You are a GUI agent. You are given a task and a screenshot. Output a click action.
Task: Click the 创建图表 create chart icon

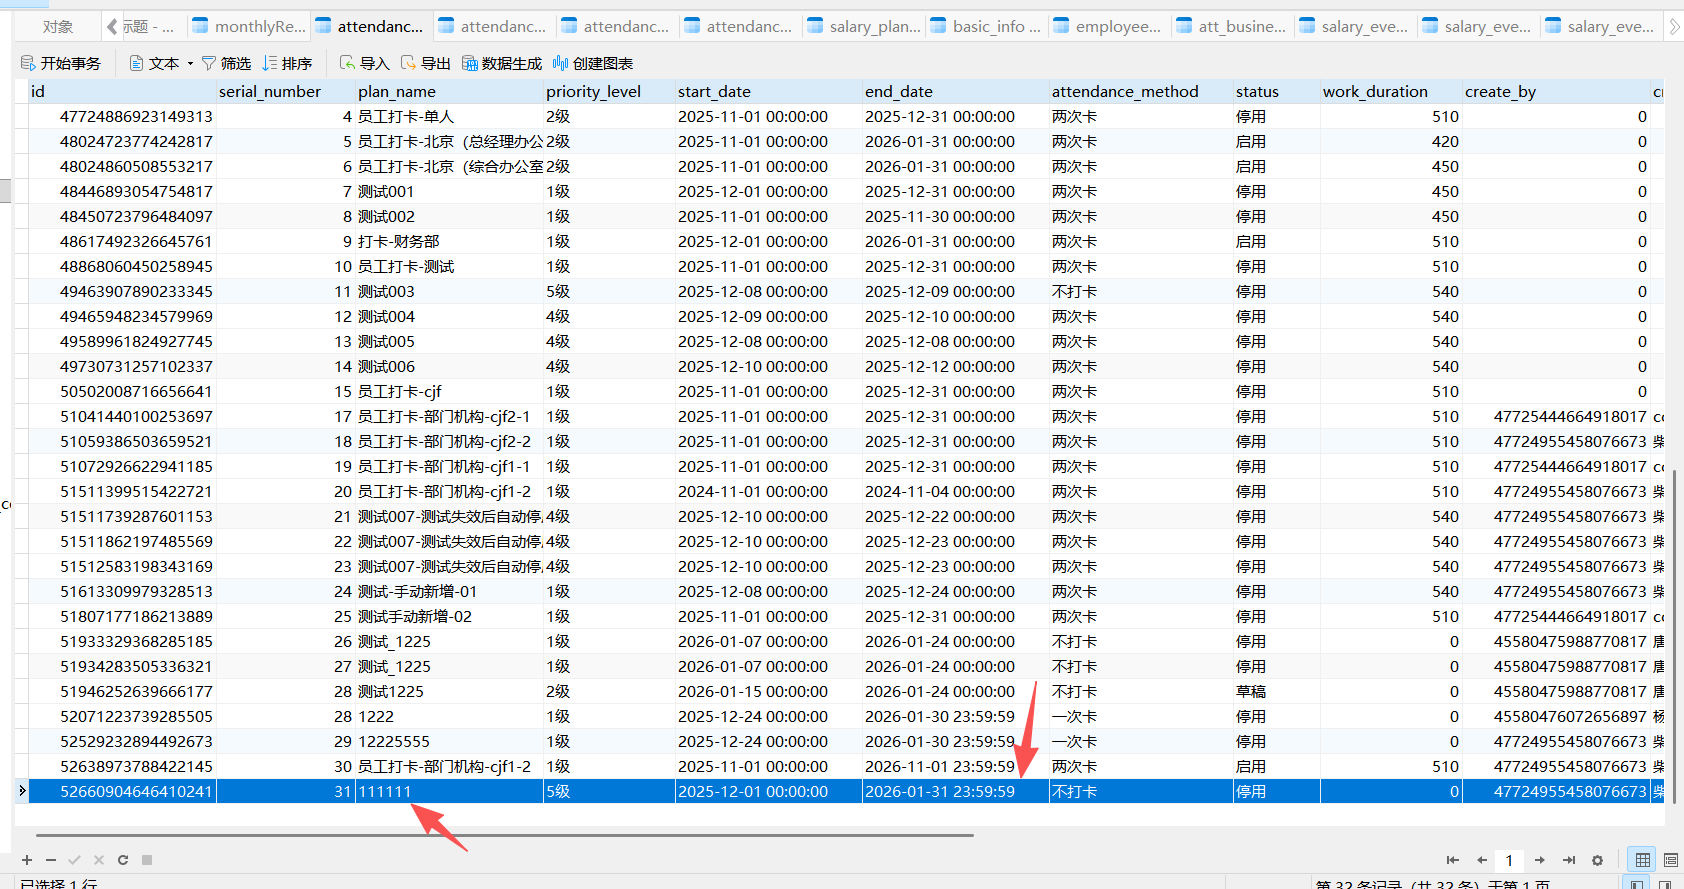[x=560, y=63]
